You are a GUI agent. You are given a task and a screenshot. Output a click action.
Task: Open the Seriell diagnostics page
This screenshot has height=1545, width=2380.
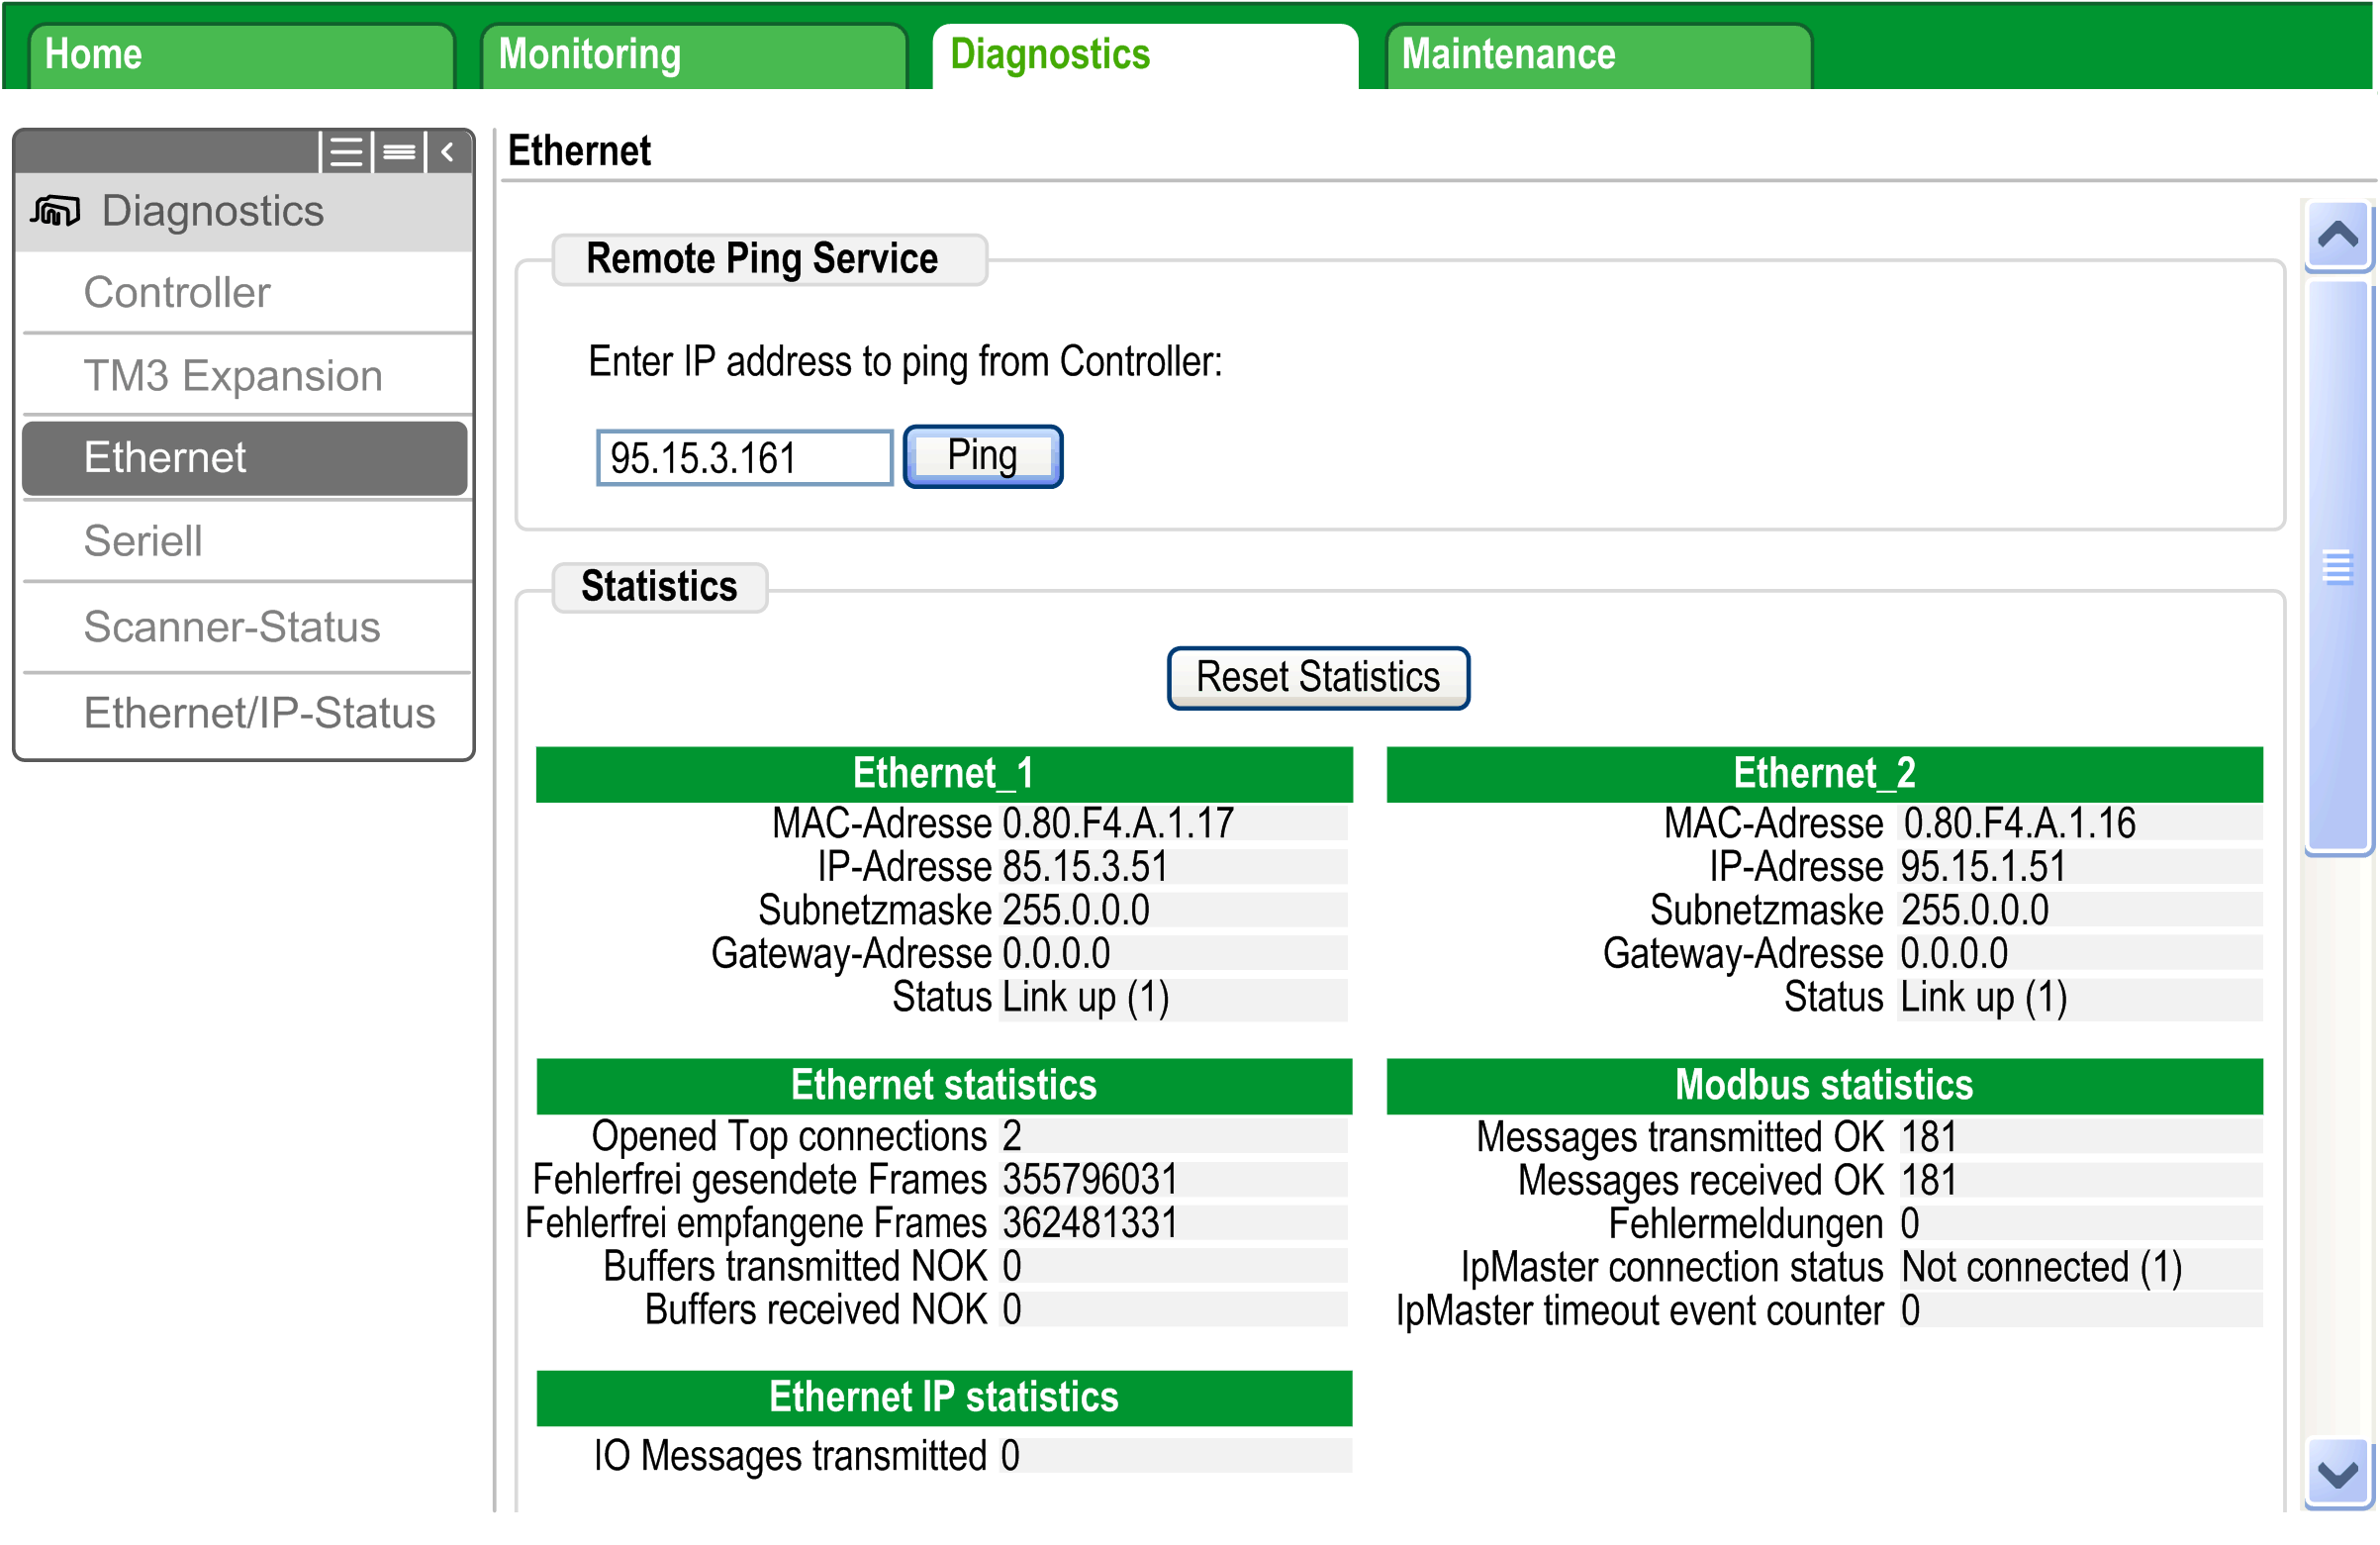pyautogui.click(x=143, y=541)
